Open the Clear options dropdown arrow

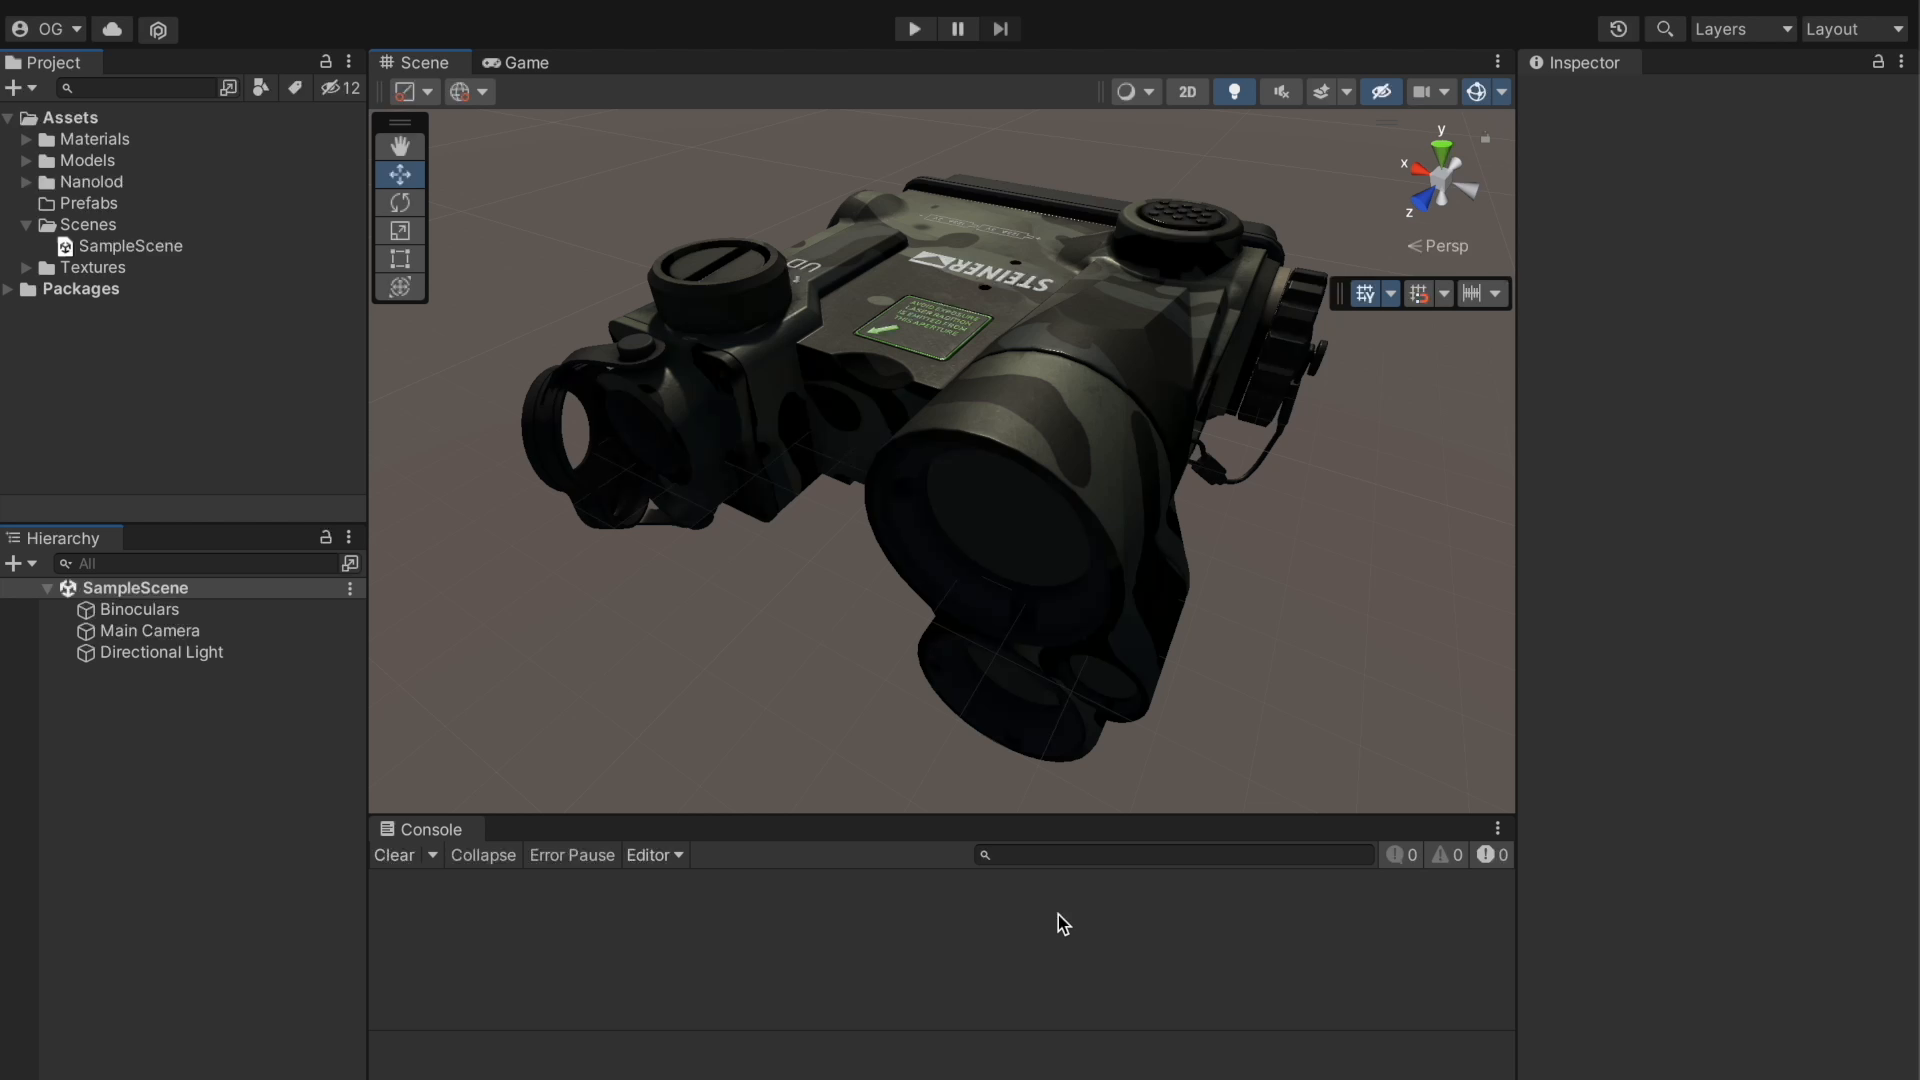[432, 856]
